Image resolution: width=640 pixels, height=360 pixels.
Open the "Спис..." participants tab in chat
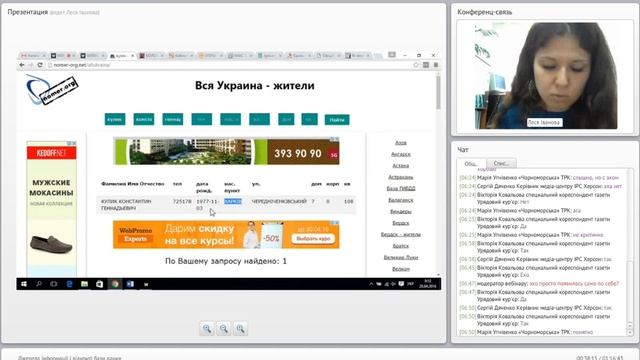[501, 163]
